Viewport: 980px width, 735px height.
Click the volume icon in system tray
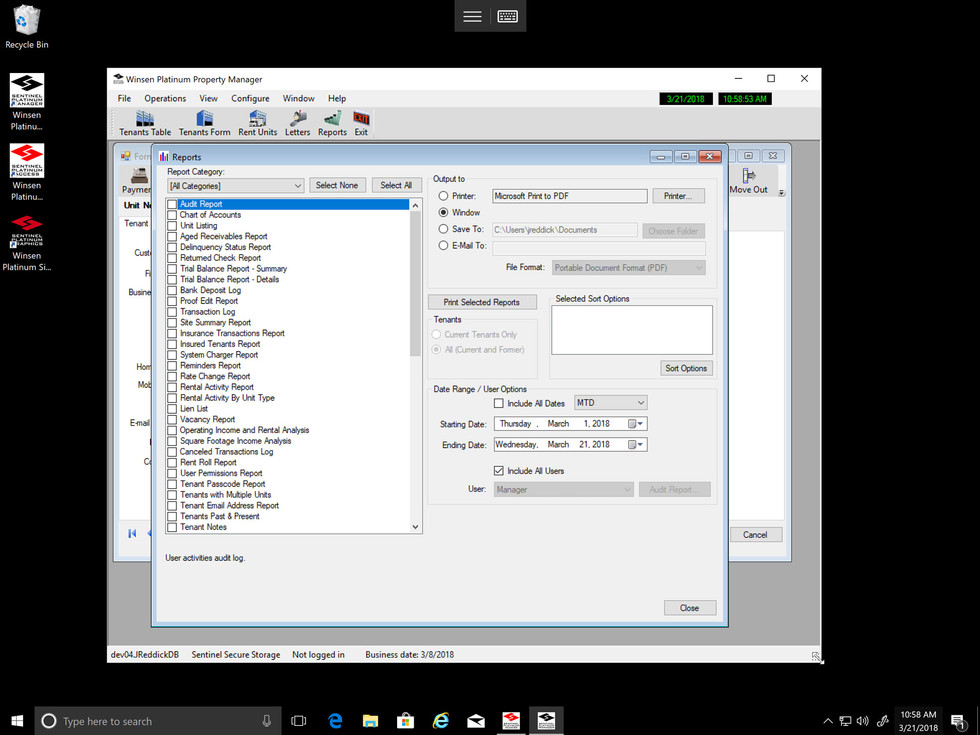click(863, 721)
